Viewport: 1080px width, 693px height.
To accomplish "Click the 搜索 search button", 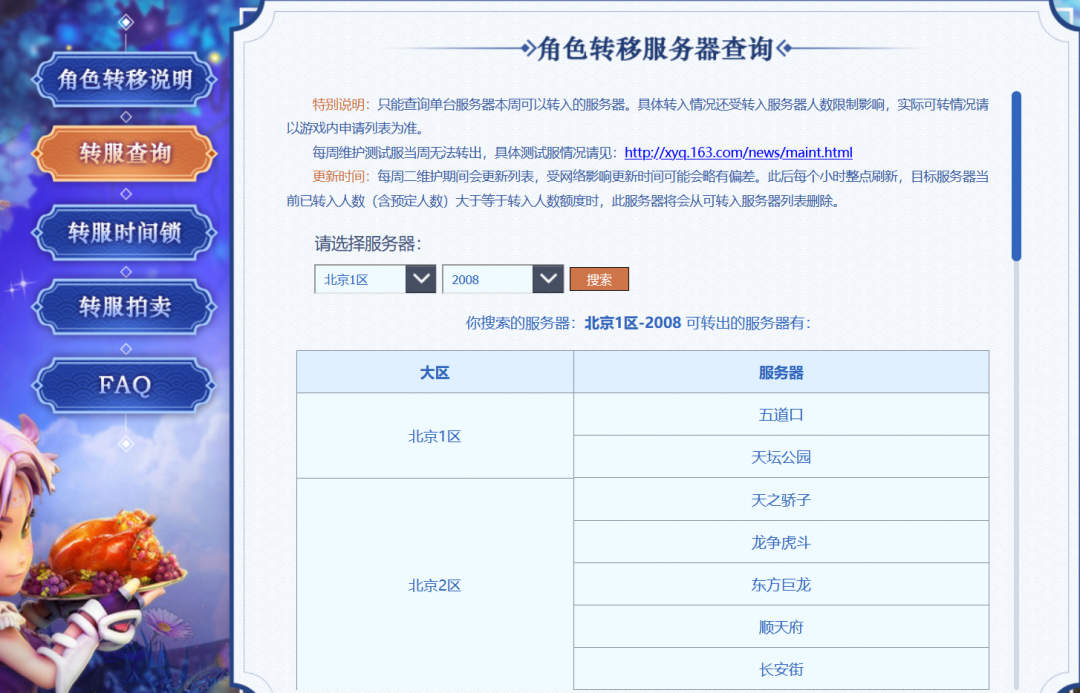I will [599, 279].
